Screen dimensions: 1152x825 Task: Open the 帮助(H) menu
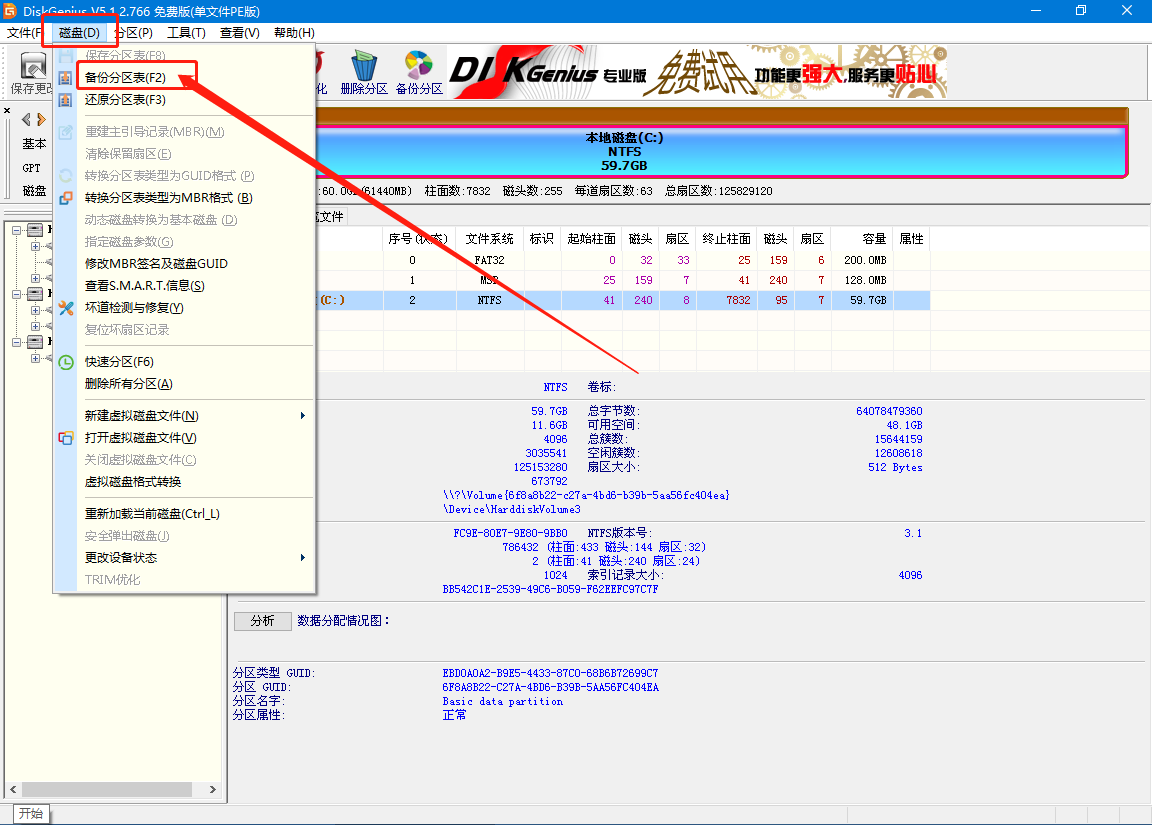pyautogui.click(x=294, y=32)
